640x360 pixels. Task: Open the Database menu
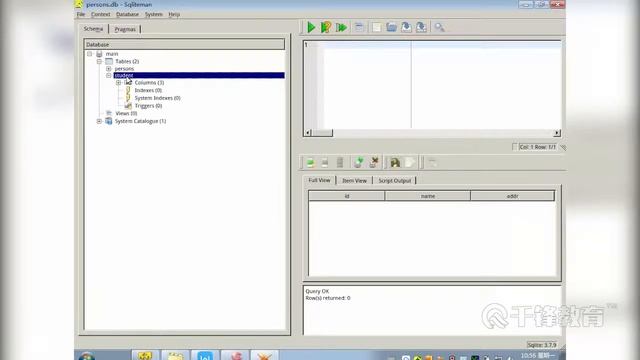click(127, 14)
